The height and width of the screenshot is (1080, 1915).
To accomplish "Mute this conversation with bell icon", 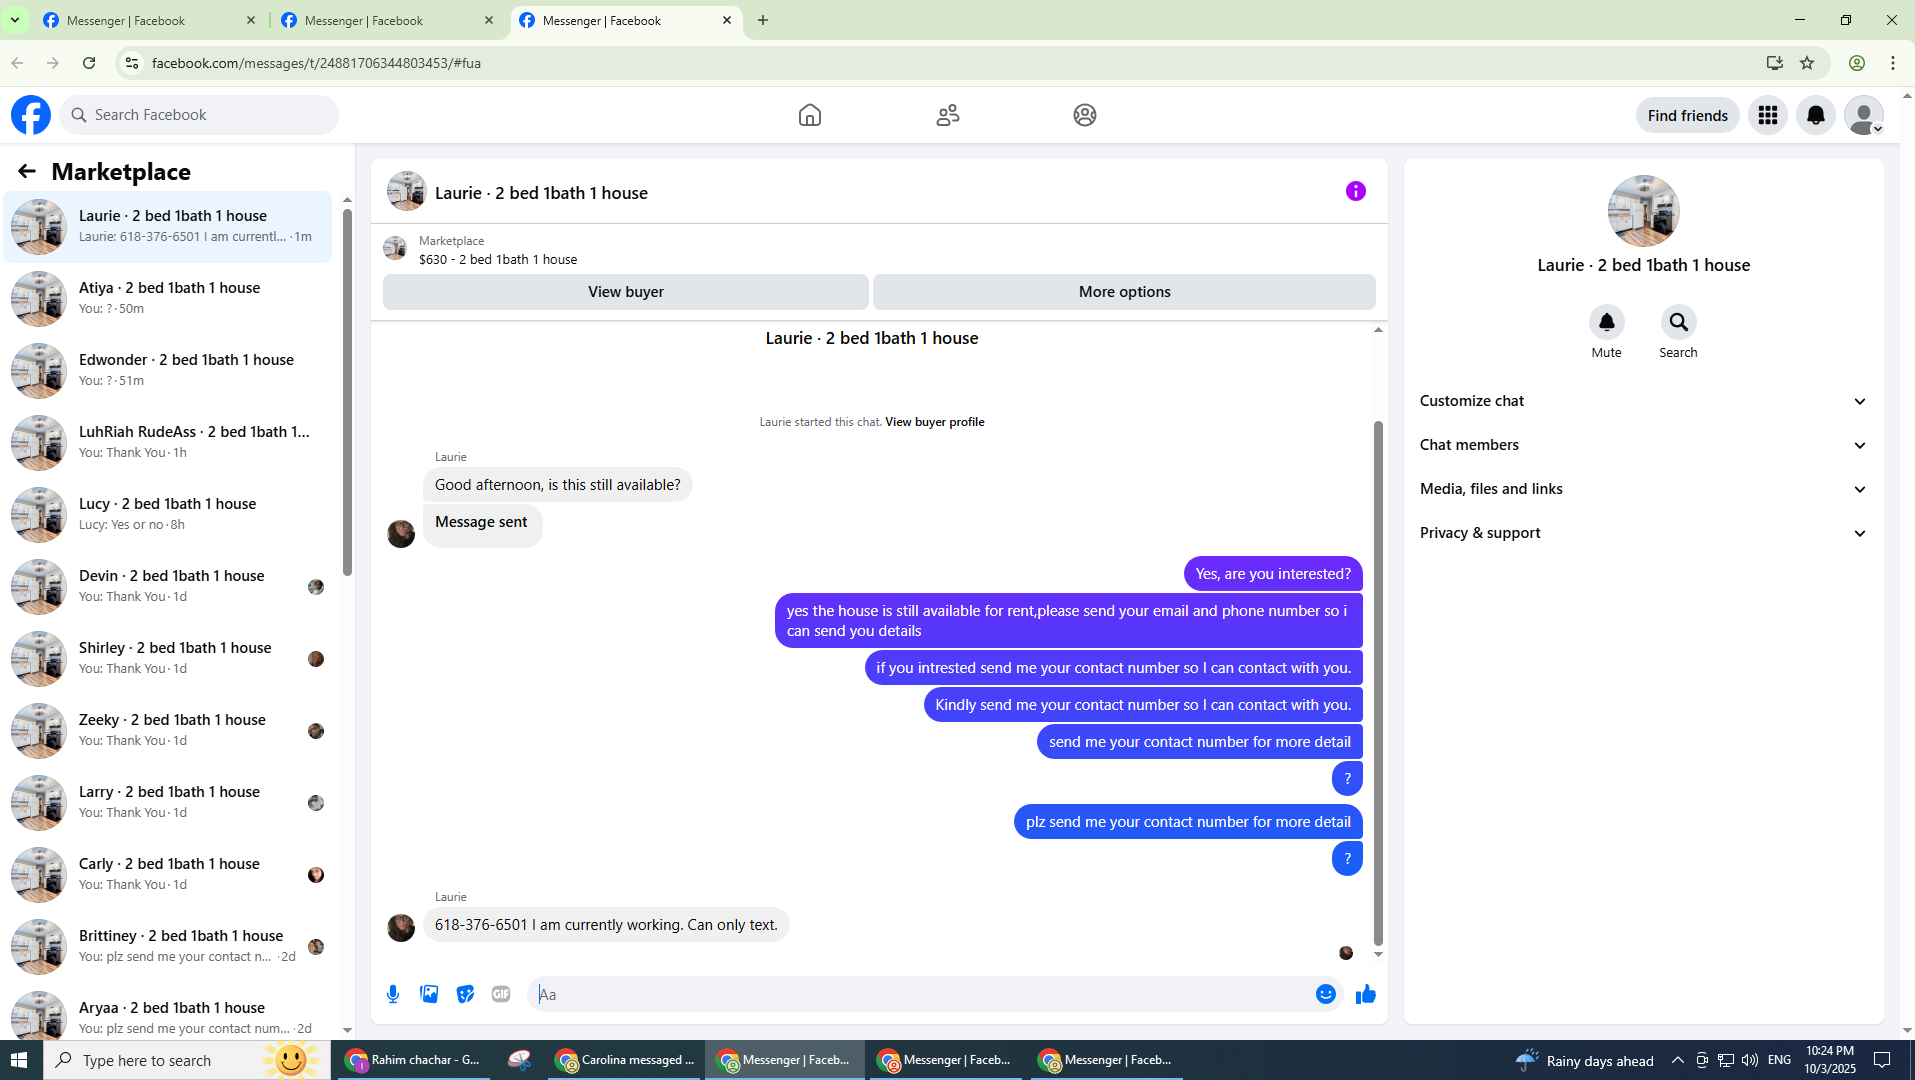I will coord(1607,322).
